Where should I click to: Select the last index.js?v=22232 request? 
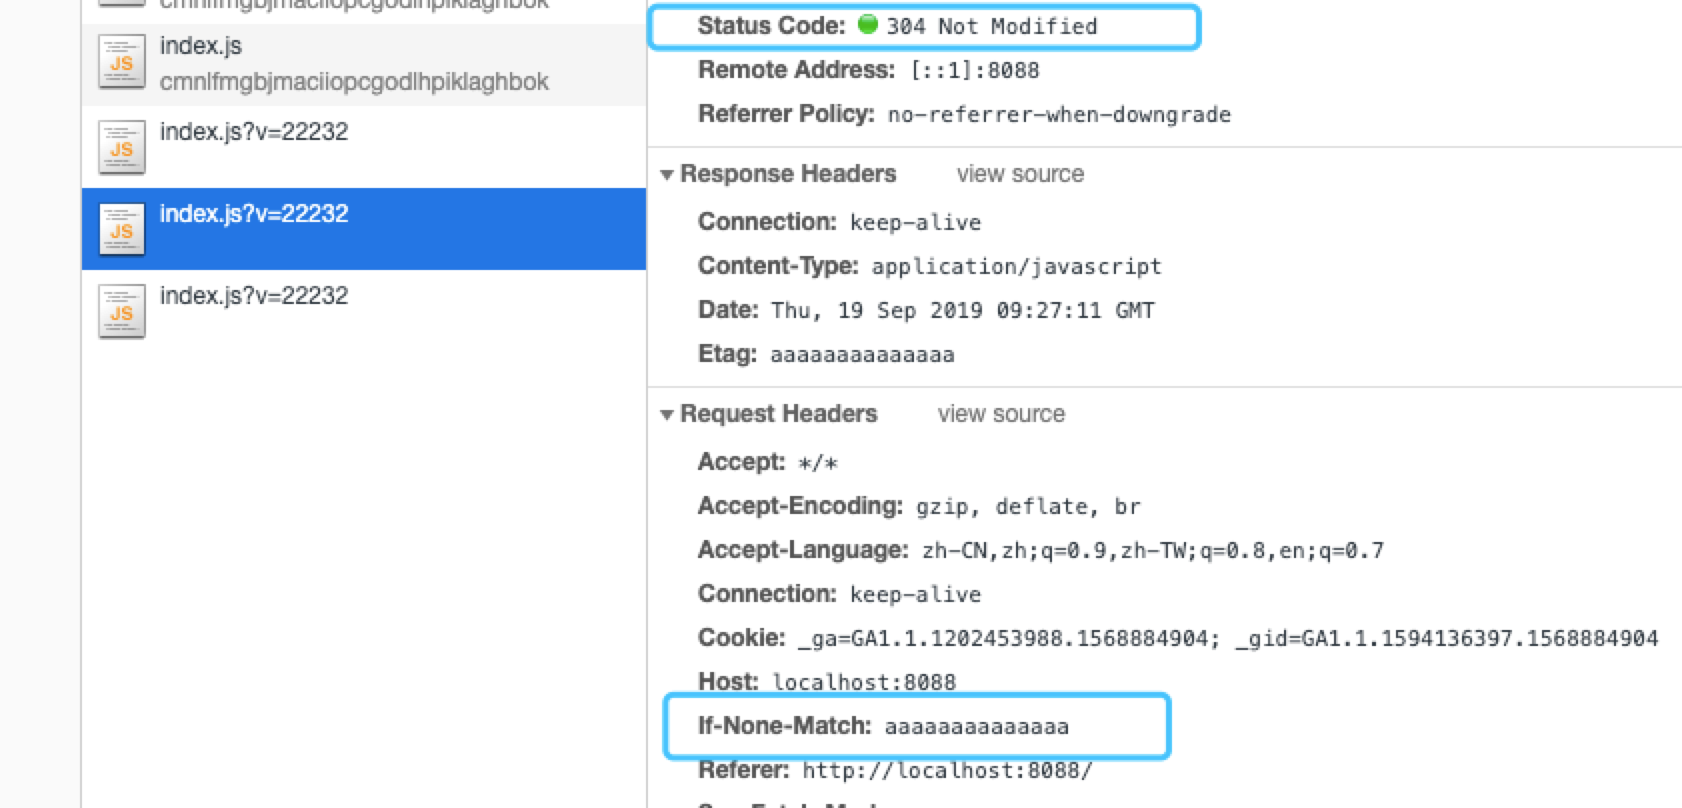point(364,311)
